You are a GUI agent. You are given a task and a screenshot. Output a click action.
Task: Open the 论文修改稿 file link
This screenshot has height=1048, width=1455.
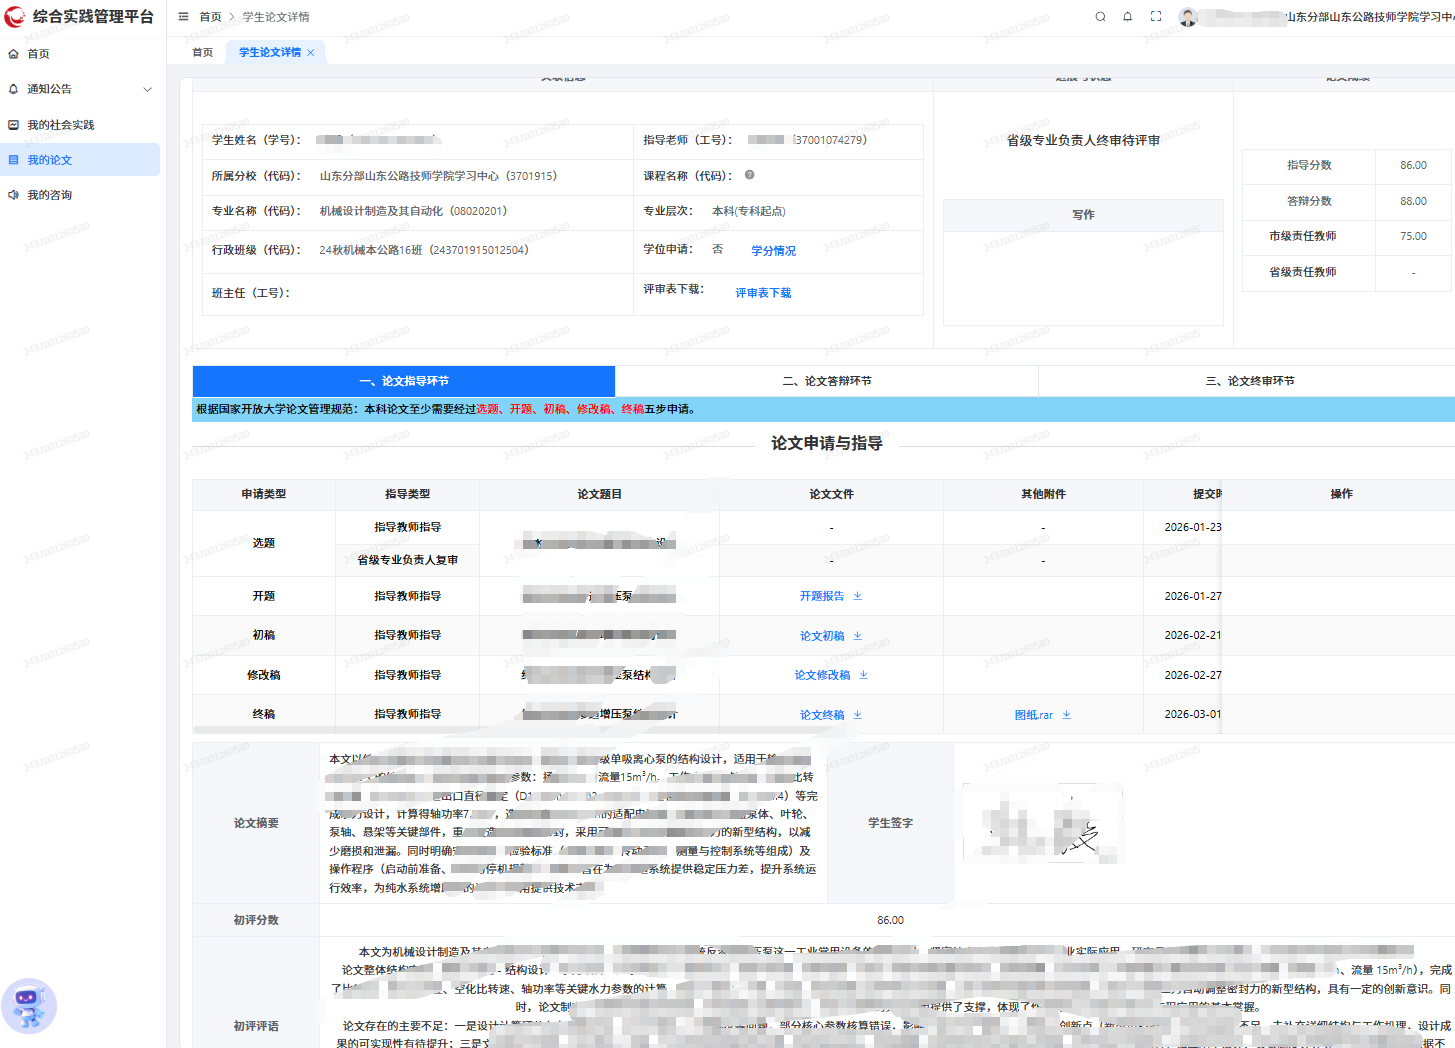(822, 675)
